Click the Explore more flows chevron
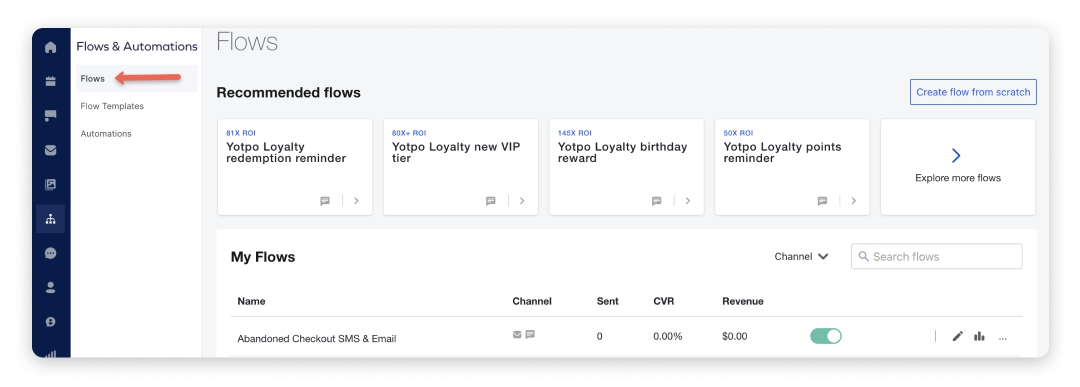The height and width of the screenshot is (387, 1080). pyautogui.click(x=956, y=155)
